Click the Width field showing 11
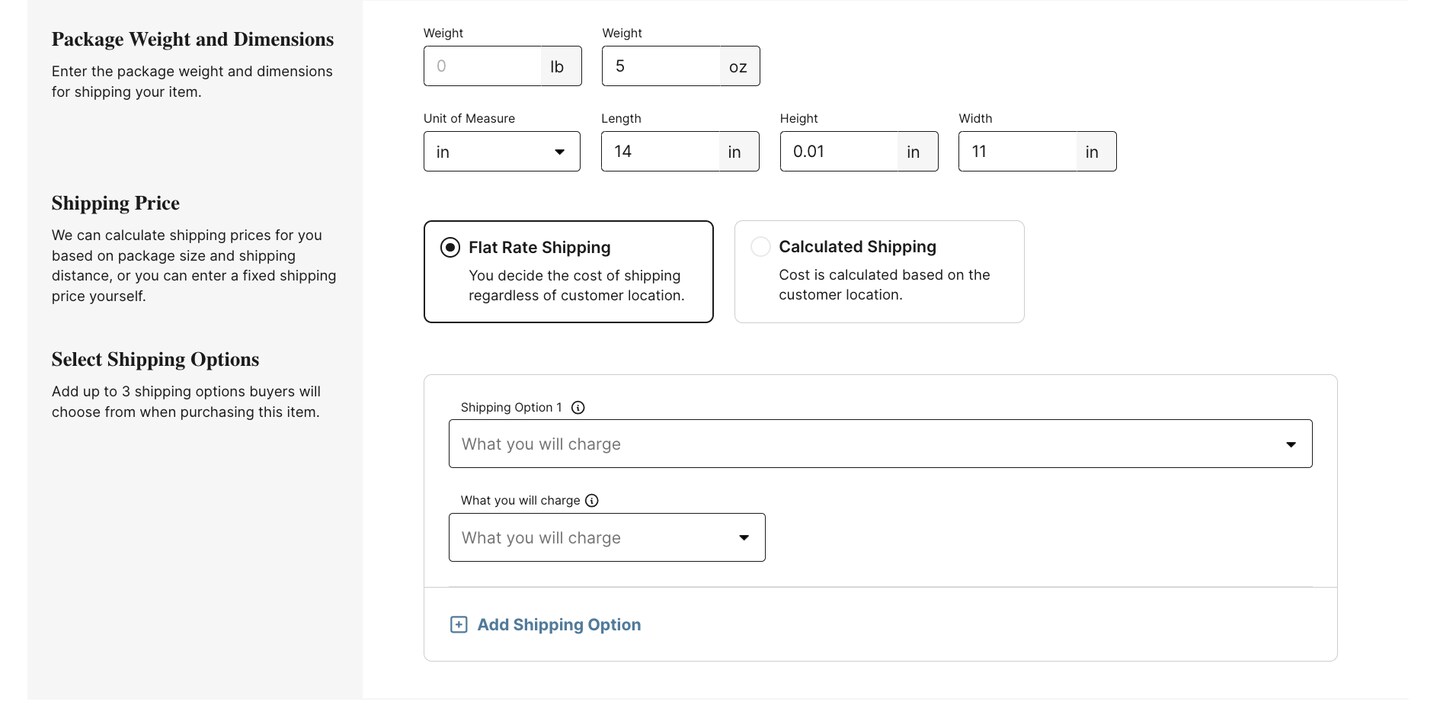The height and width of the screenshot is (718, 1440). (1018, 150)
